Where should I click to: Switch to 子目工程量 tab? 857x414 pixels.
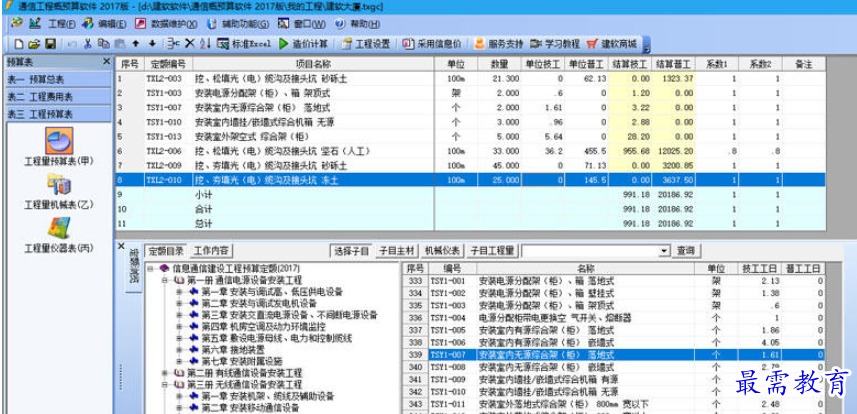click(x=492, y=251)
